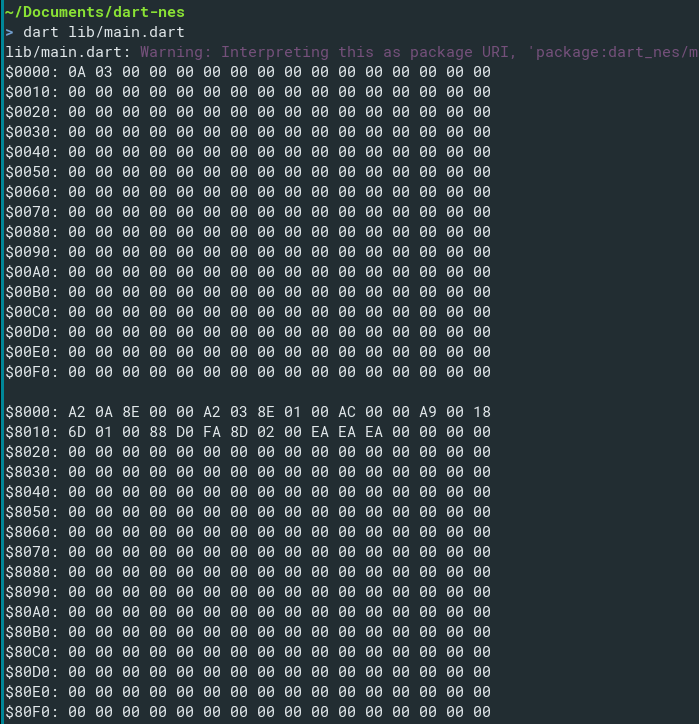Click the ~/Documents/dart-nes working directory path

click(x=95, y=12)
